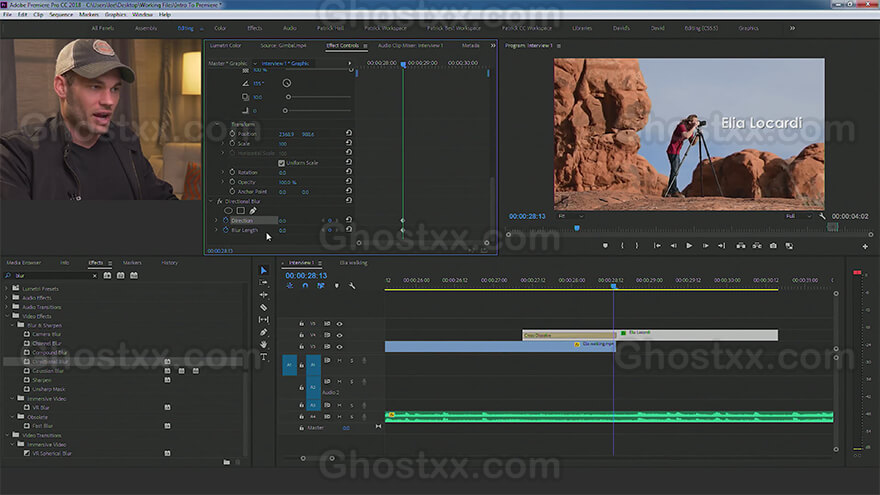This screenshot has height=495, width=880.
Task: Select the Hand tool
Action: tap(264, 345)
